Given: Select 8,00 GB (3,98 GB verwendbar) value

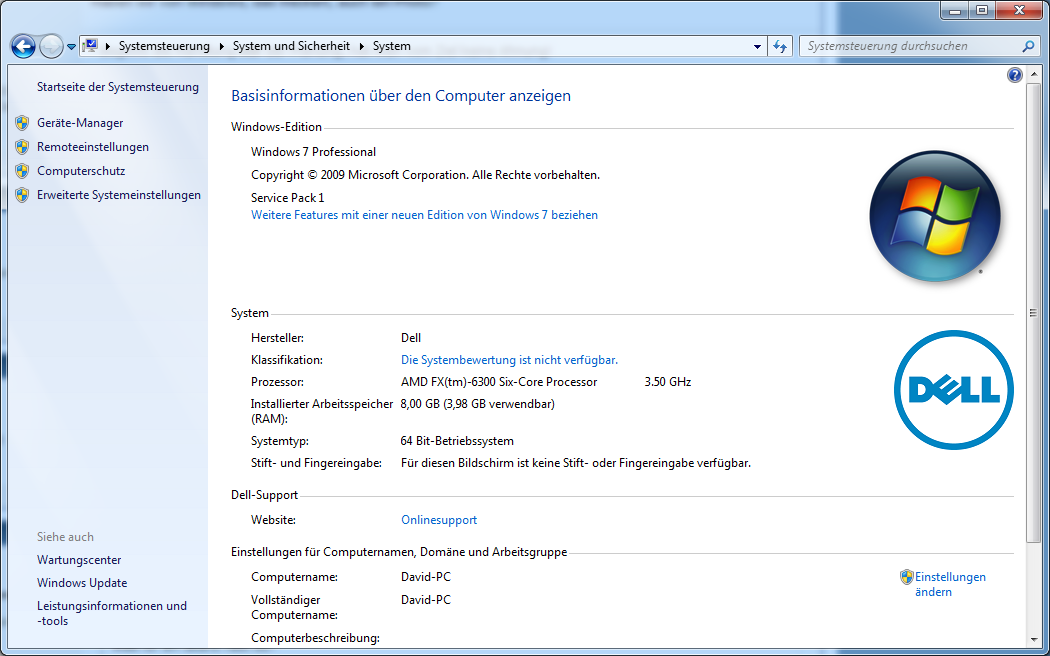Looking at the screenshot, I should click(477, 404).
